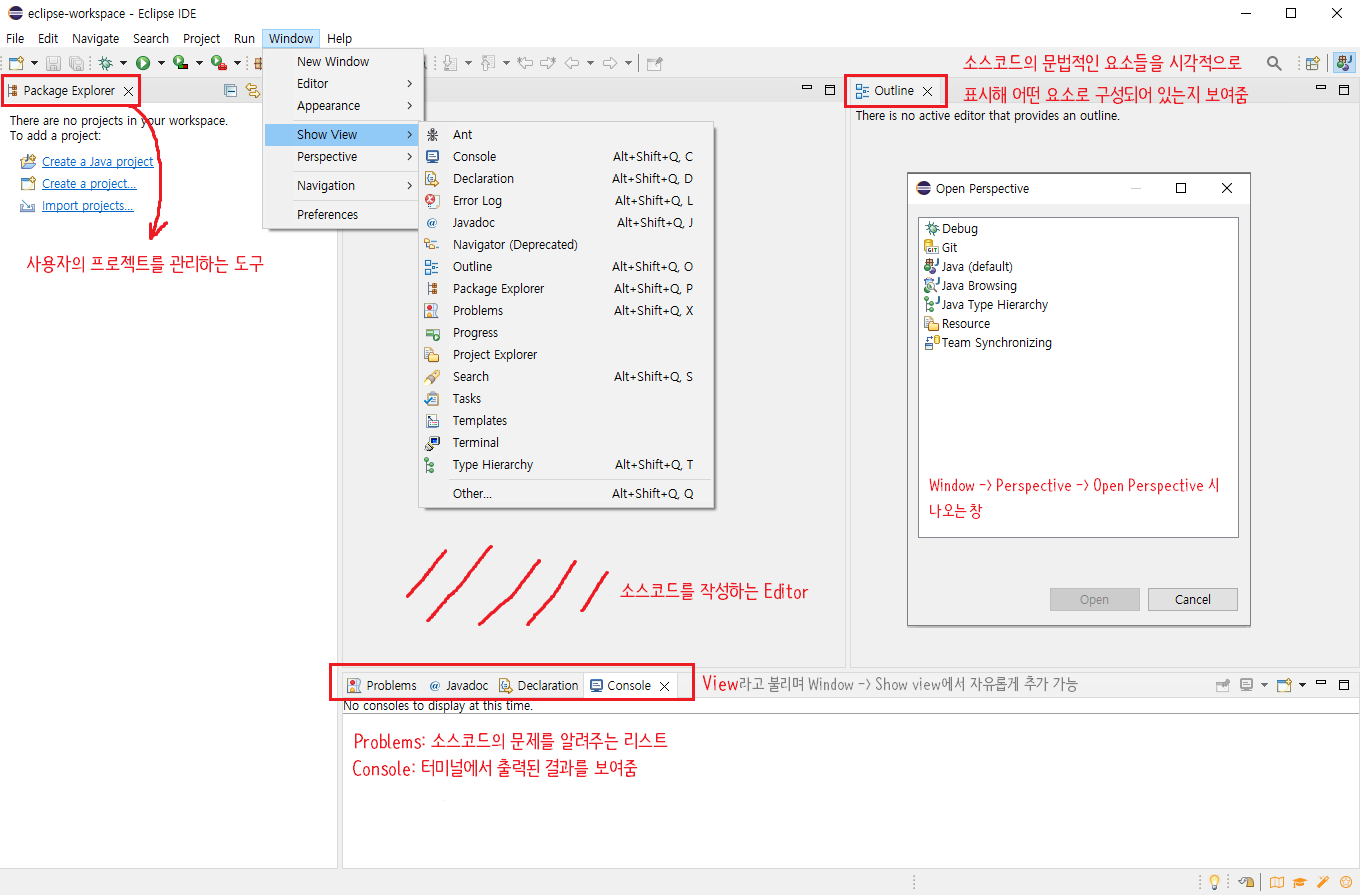Open the Open Console dropdown arrow
1360x895 pixels.
point(1302,685)
